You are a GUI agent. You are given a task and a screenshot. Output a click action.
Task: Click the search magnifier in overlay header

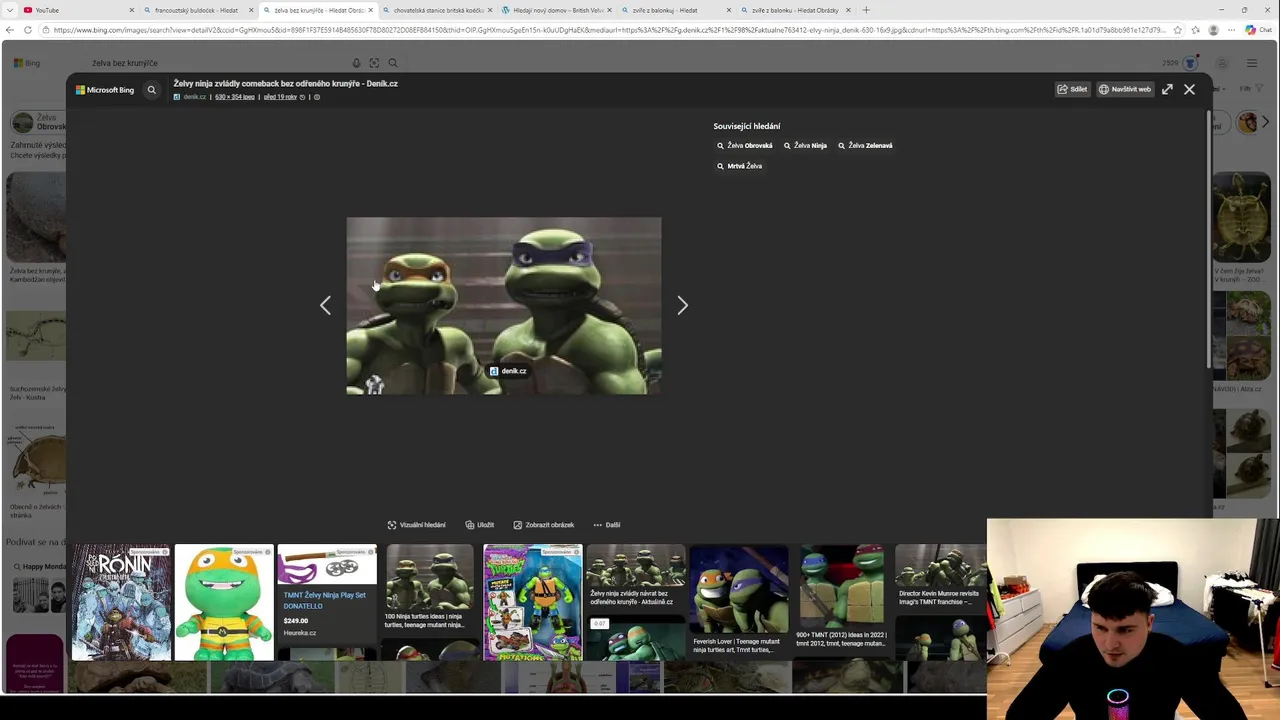point(152,90)
